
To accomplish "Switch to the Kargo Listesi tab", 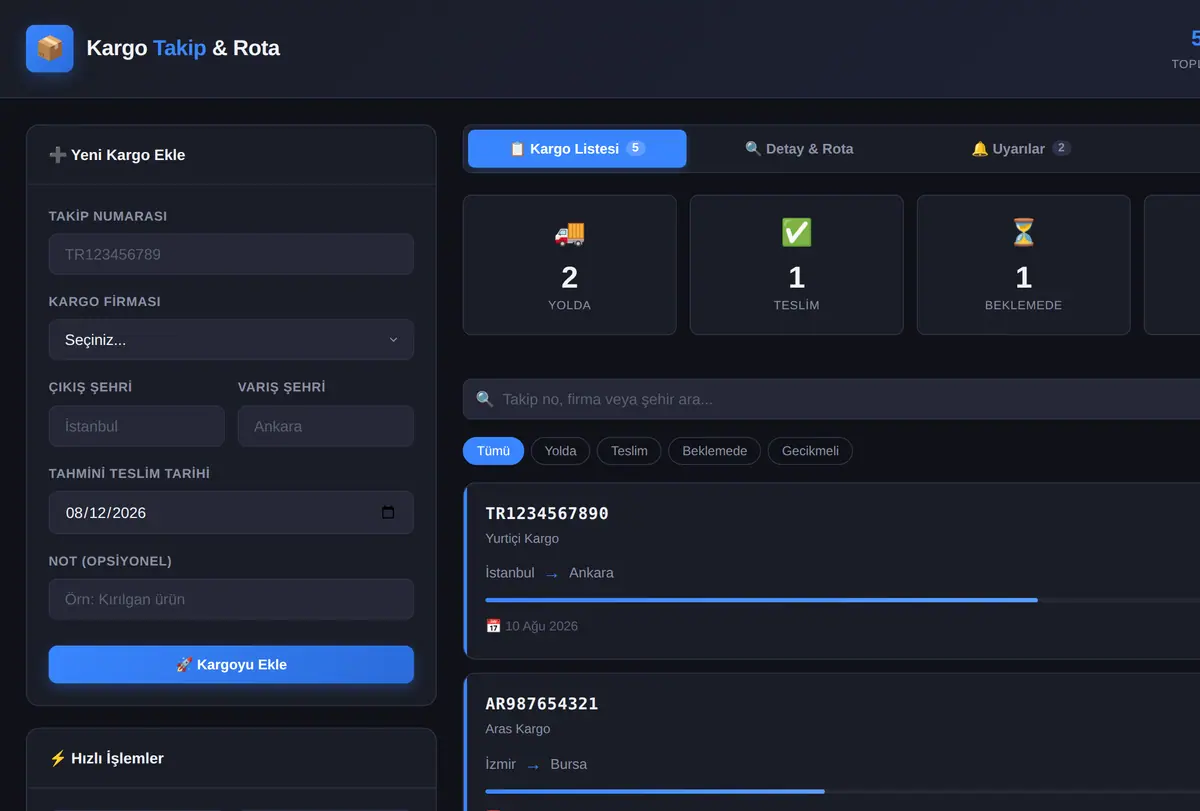I will click(577, 149).
